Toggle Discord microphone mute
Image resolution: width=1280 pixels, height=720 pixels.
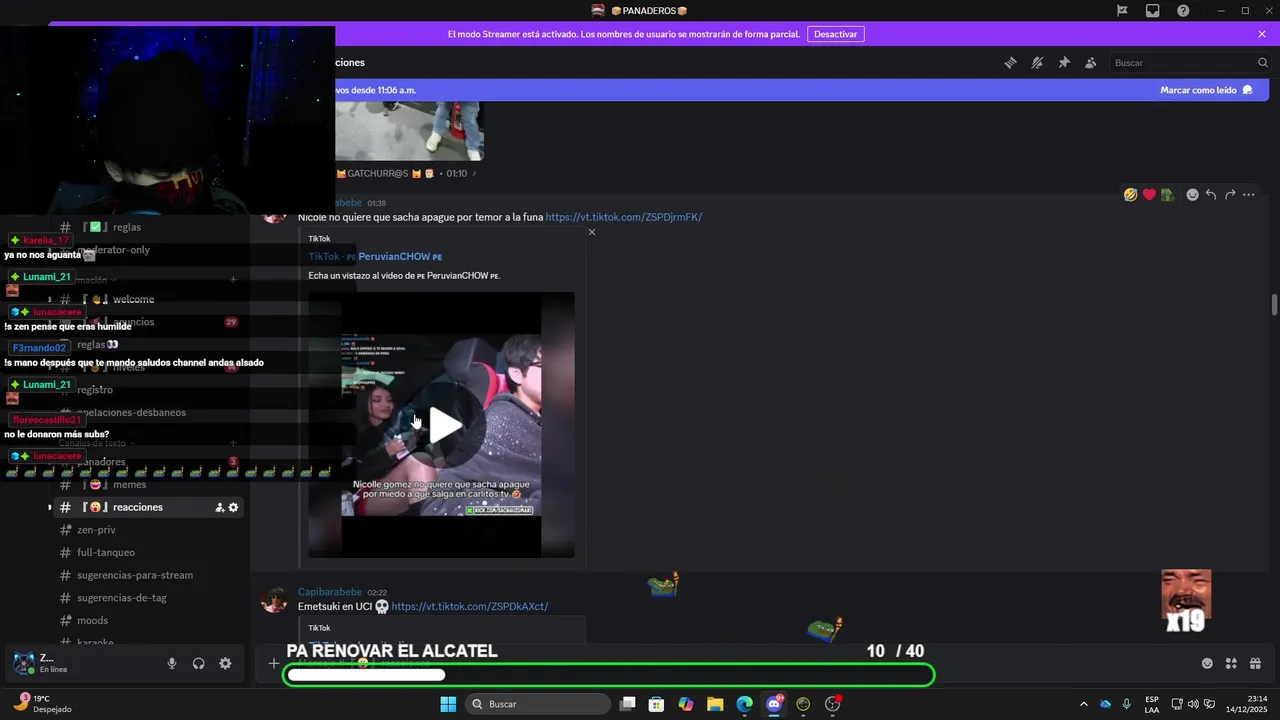click(172, 664)
